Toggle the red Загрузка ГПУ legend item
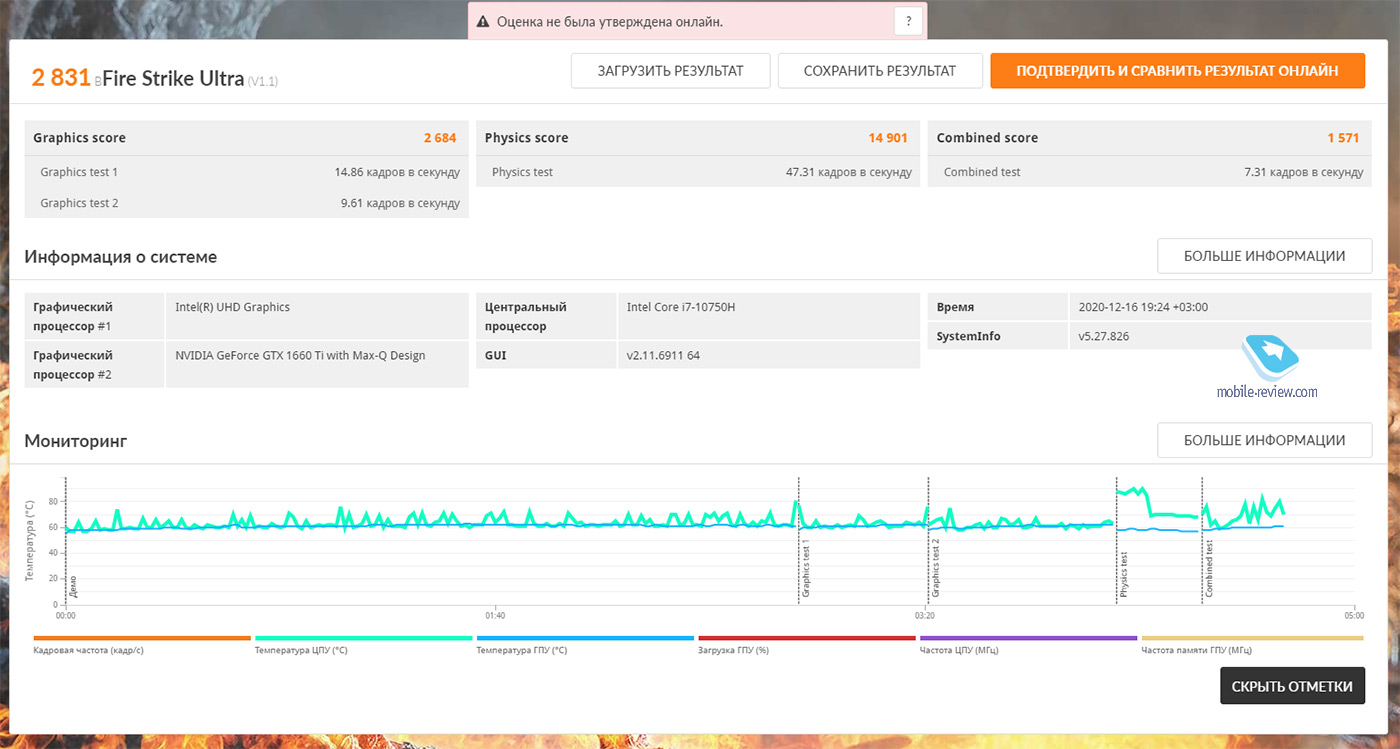The image size is (1400, 749). coord(808,644)
